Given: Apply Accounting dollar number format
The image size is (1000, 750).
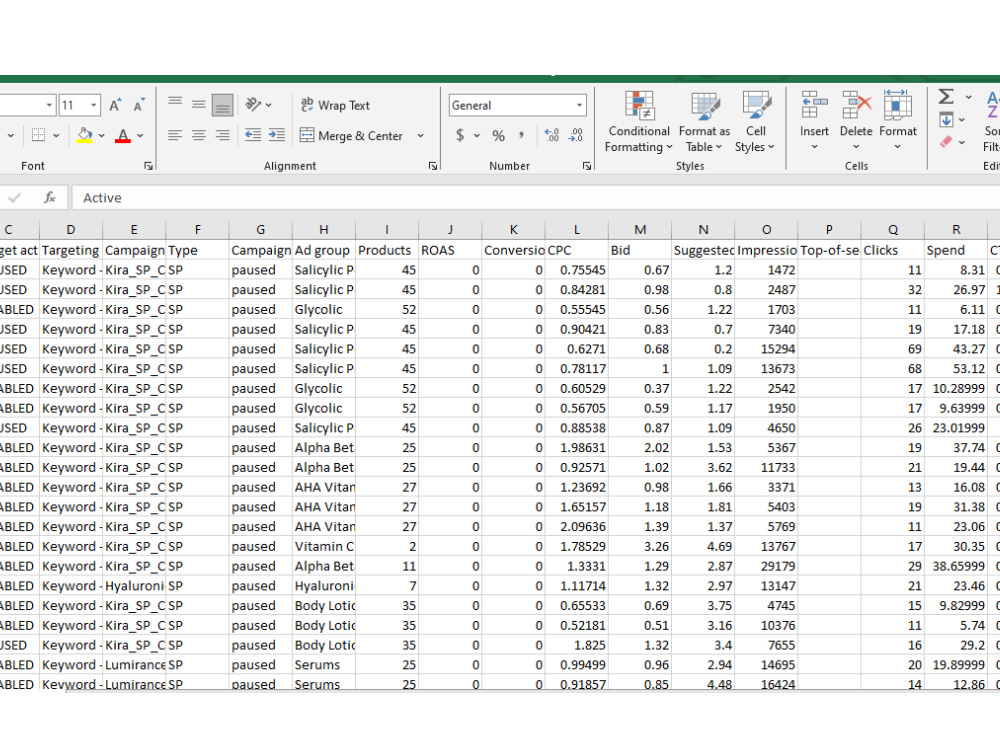Looking at the screenshot, I should pyautogui.click(x=460, y=135).
